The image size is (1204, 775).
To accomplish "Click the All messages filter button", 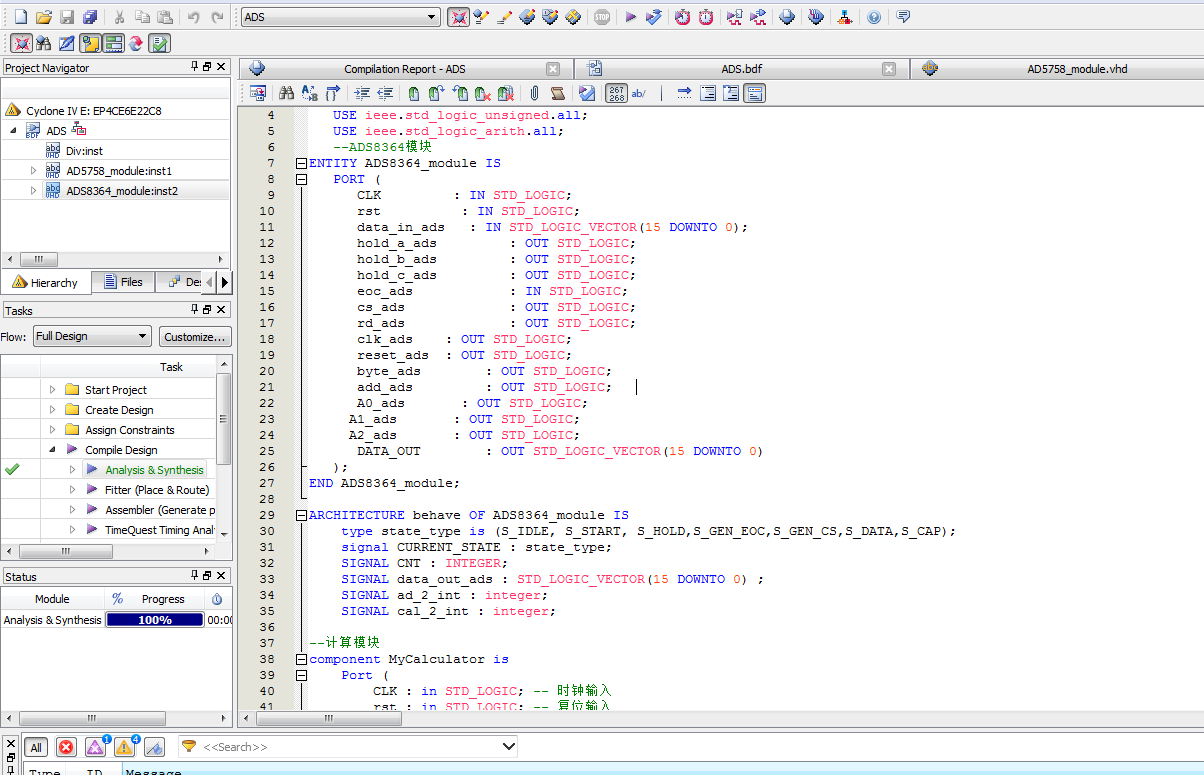I will coord(35,747).
